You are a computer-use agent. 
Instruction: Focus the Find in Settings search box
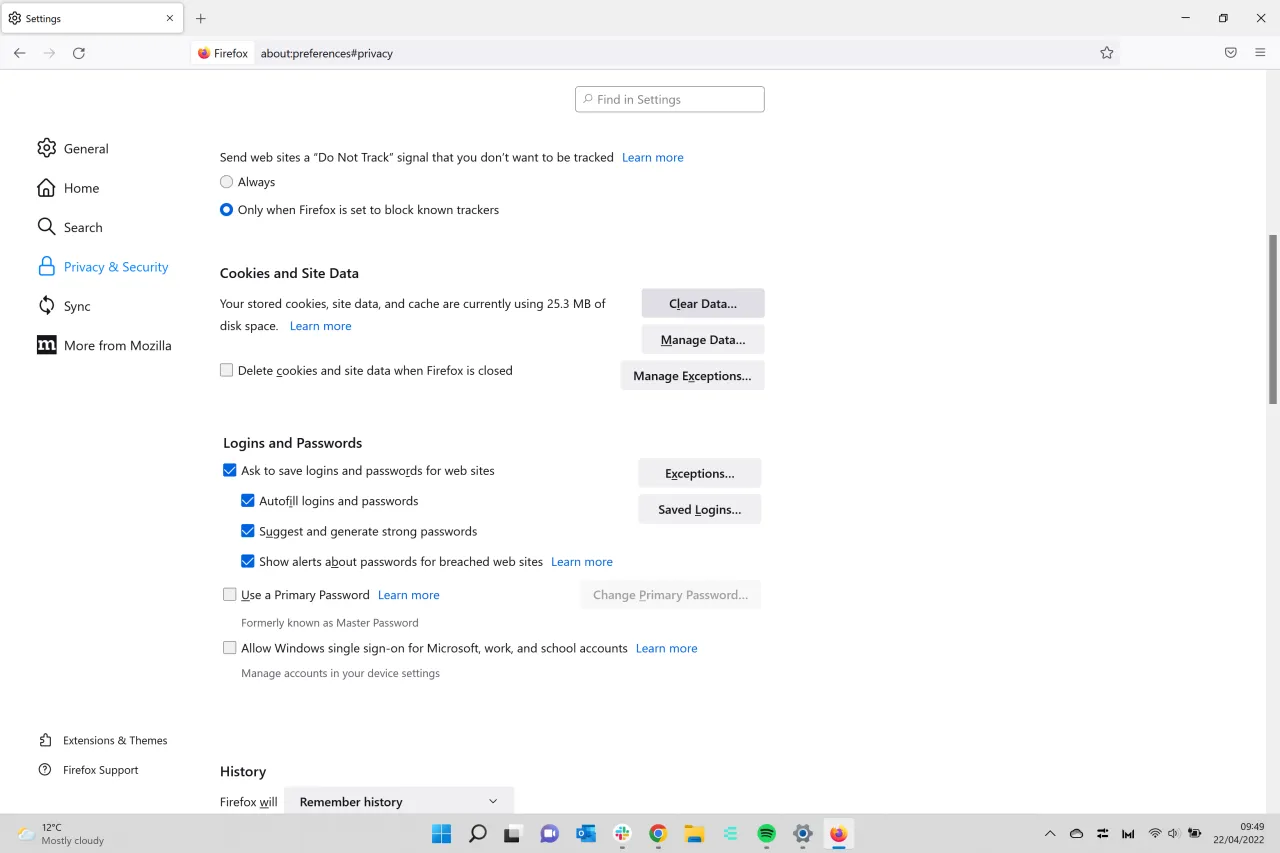tap(670, 99)
